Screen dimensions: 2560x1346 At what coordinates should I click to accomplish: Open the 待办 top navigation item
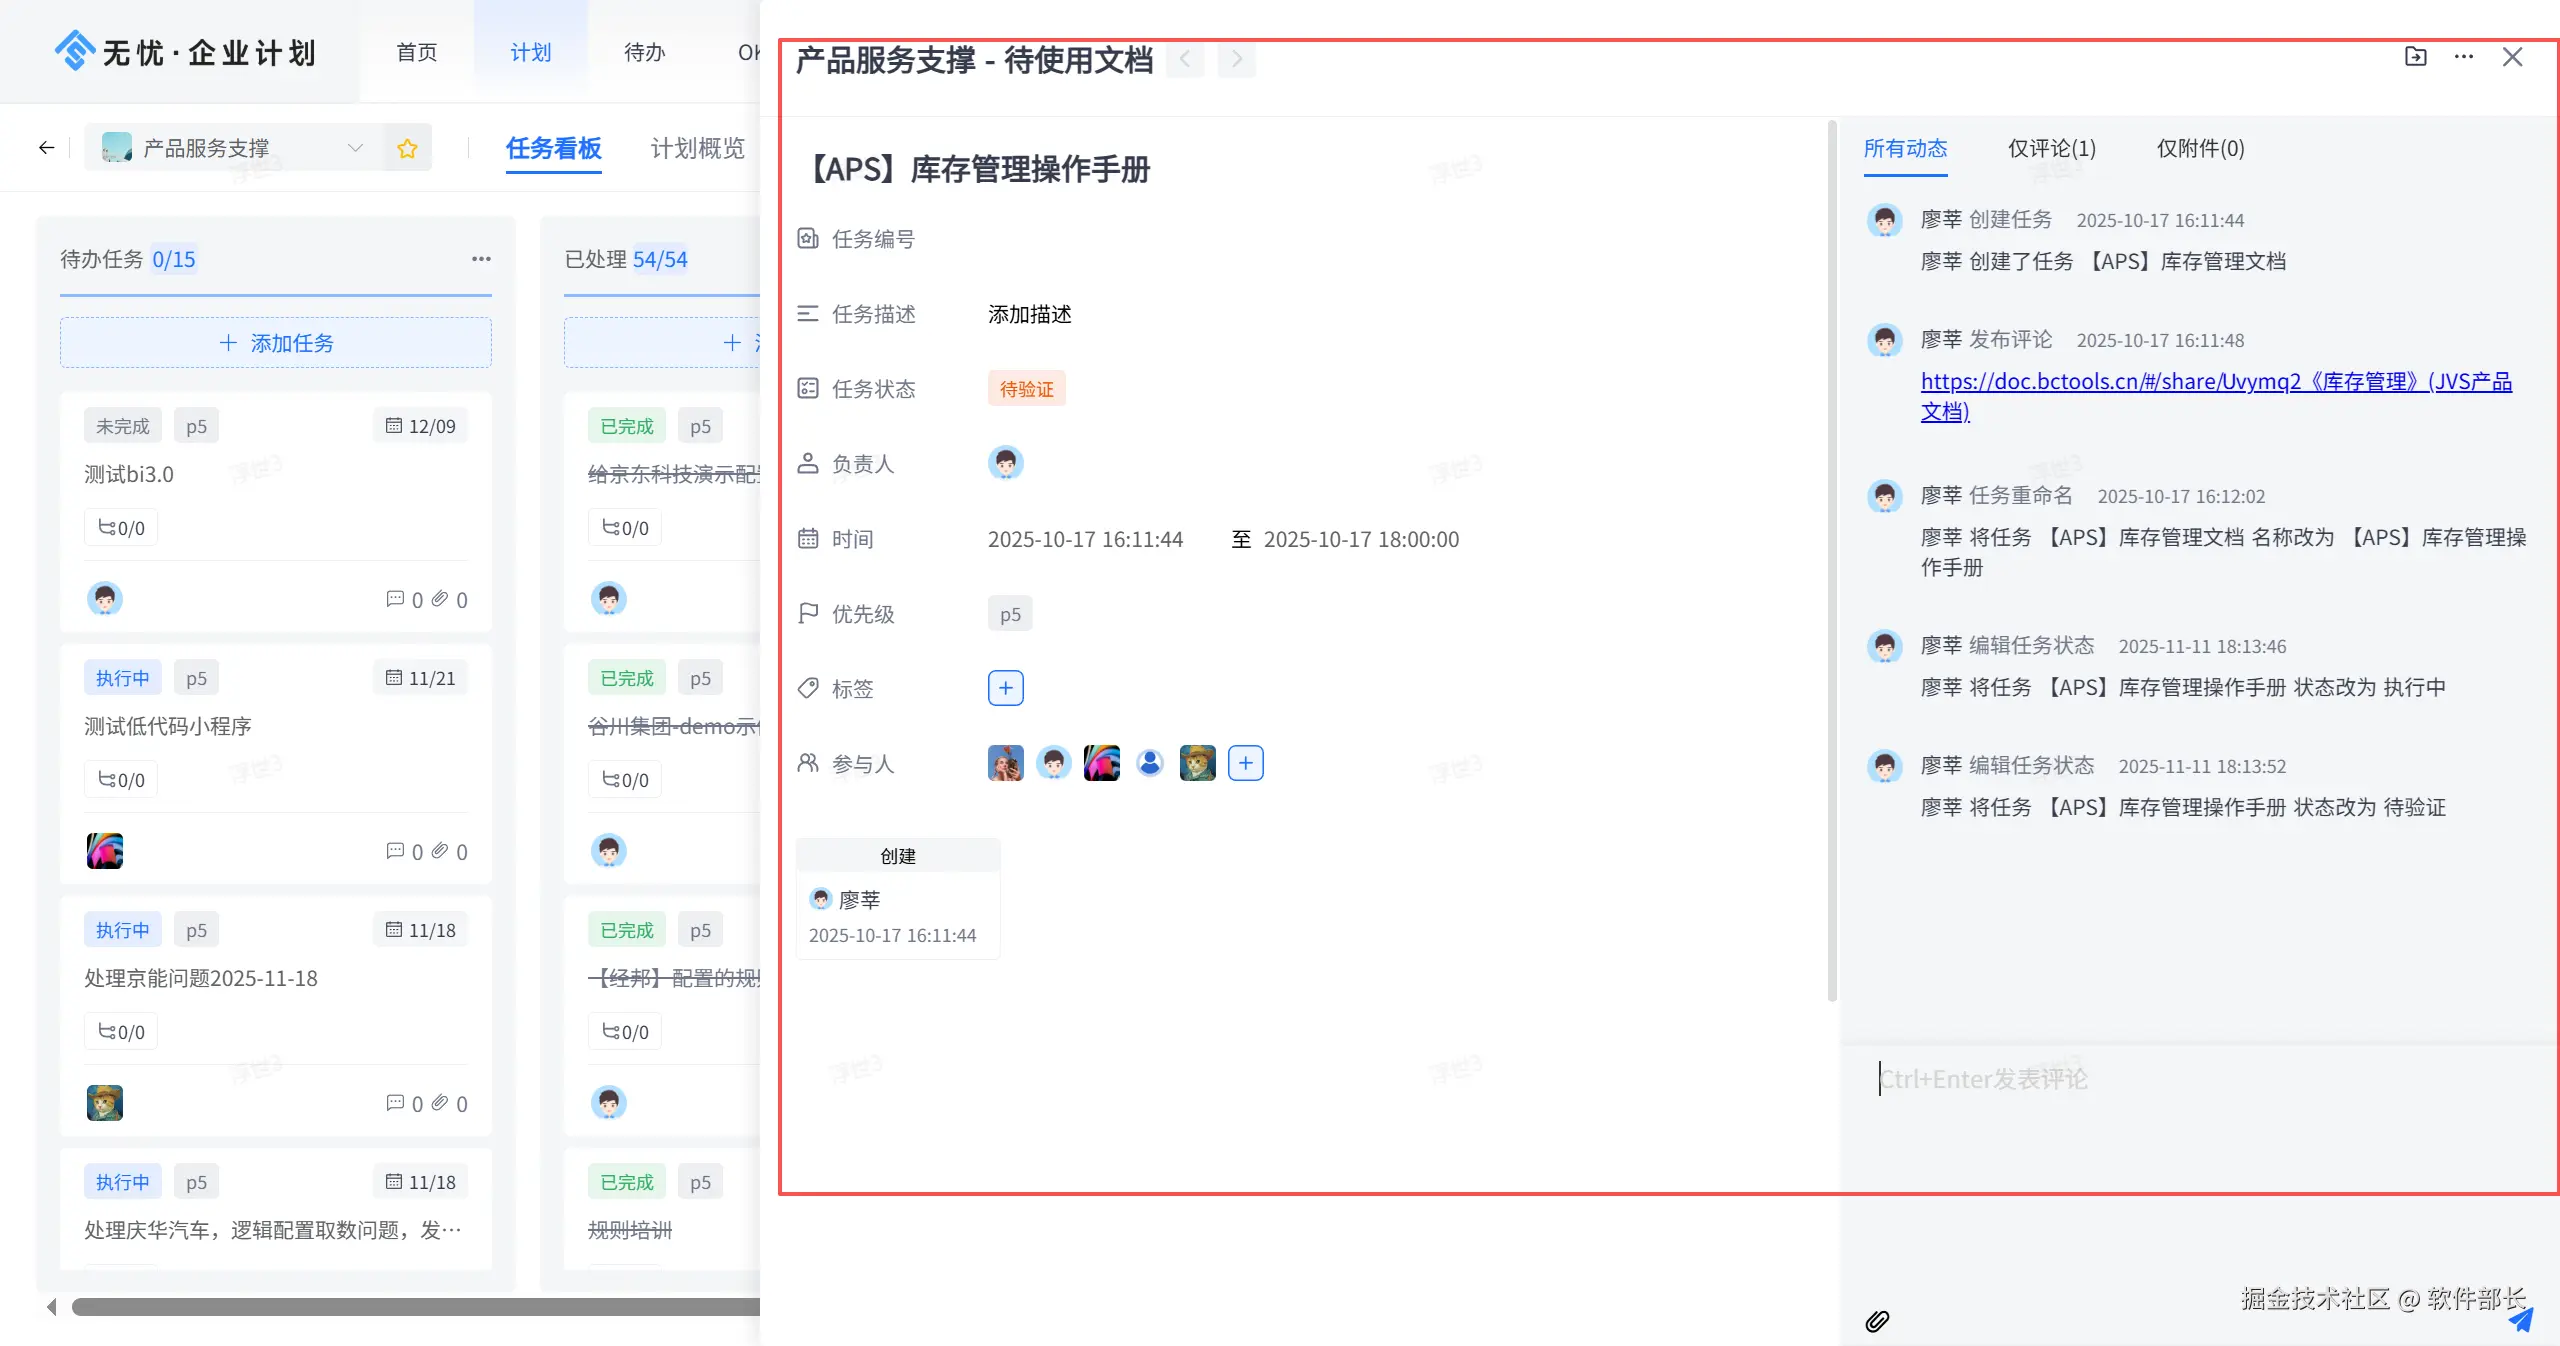[x=644, y=52]
